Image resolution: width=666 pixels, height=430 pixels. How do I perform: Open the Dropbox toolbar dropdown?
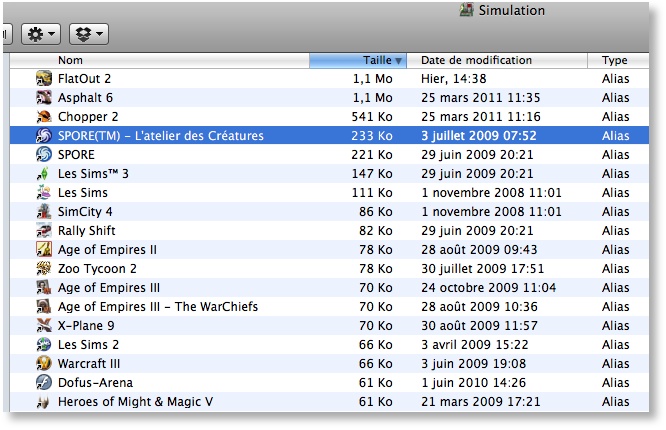(89, 34)
